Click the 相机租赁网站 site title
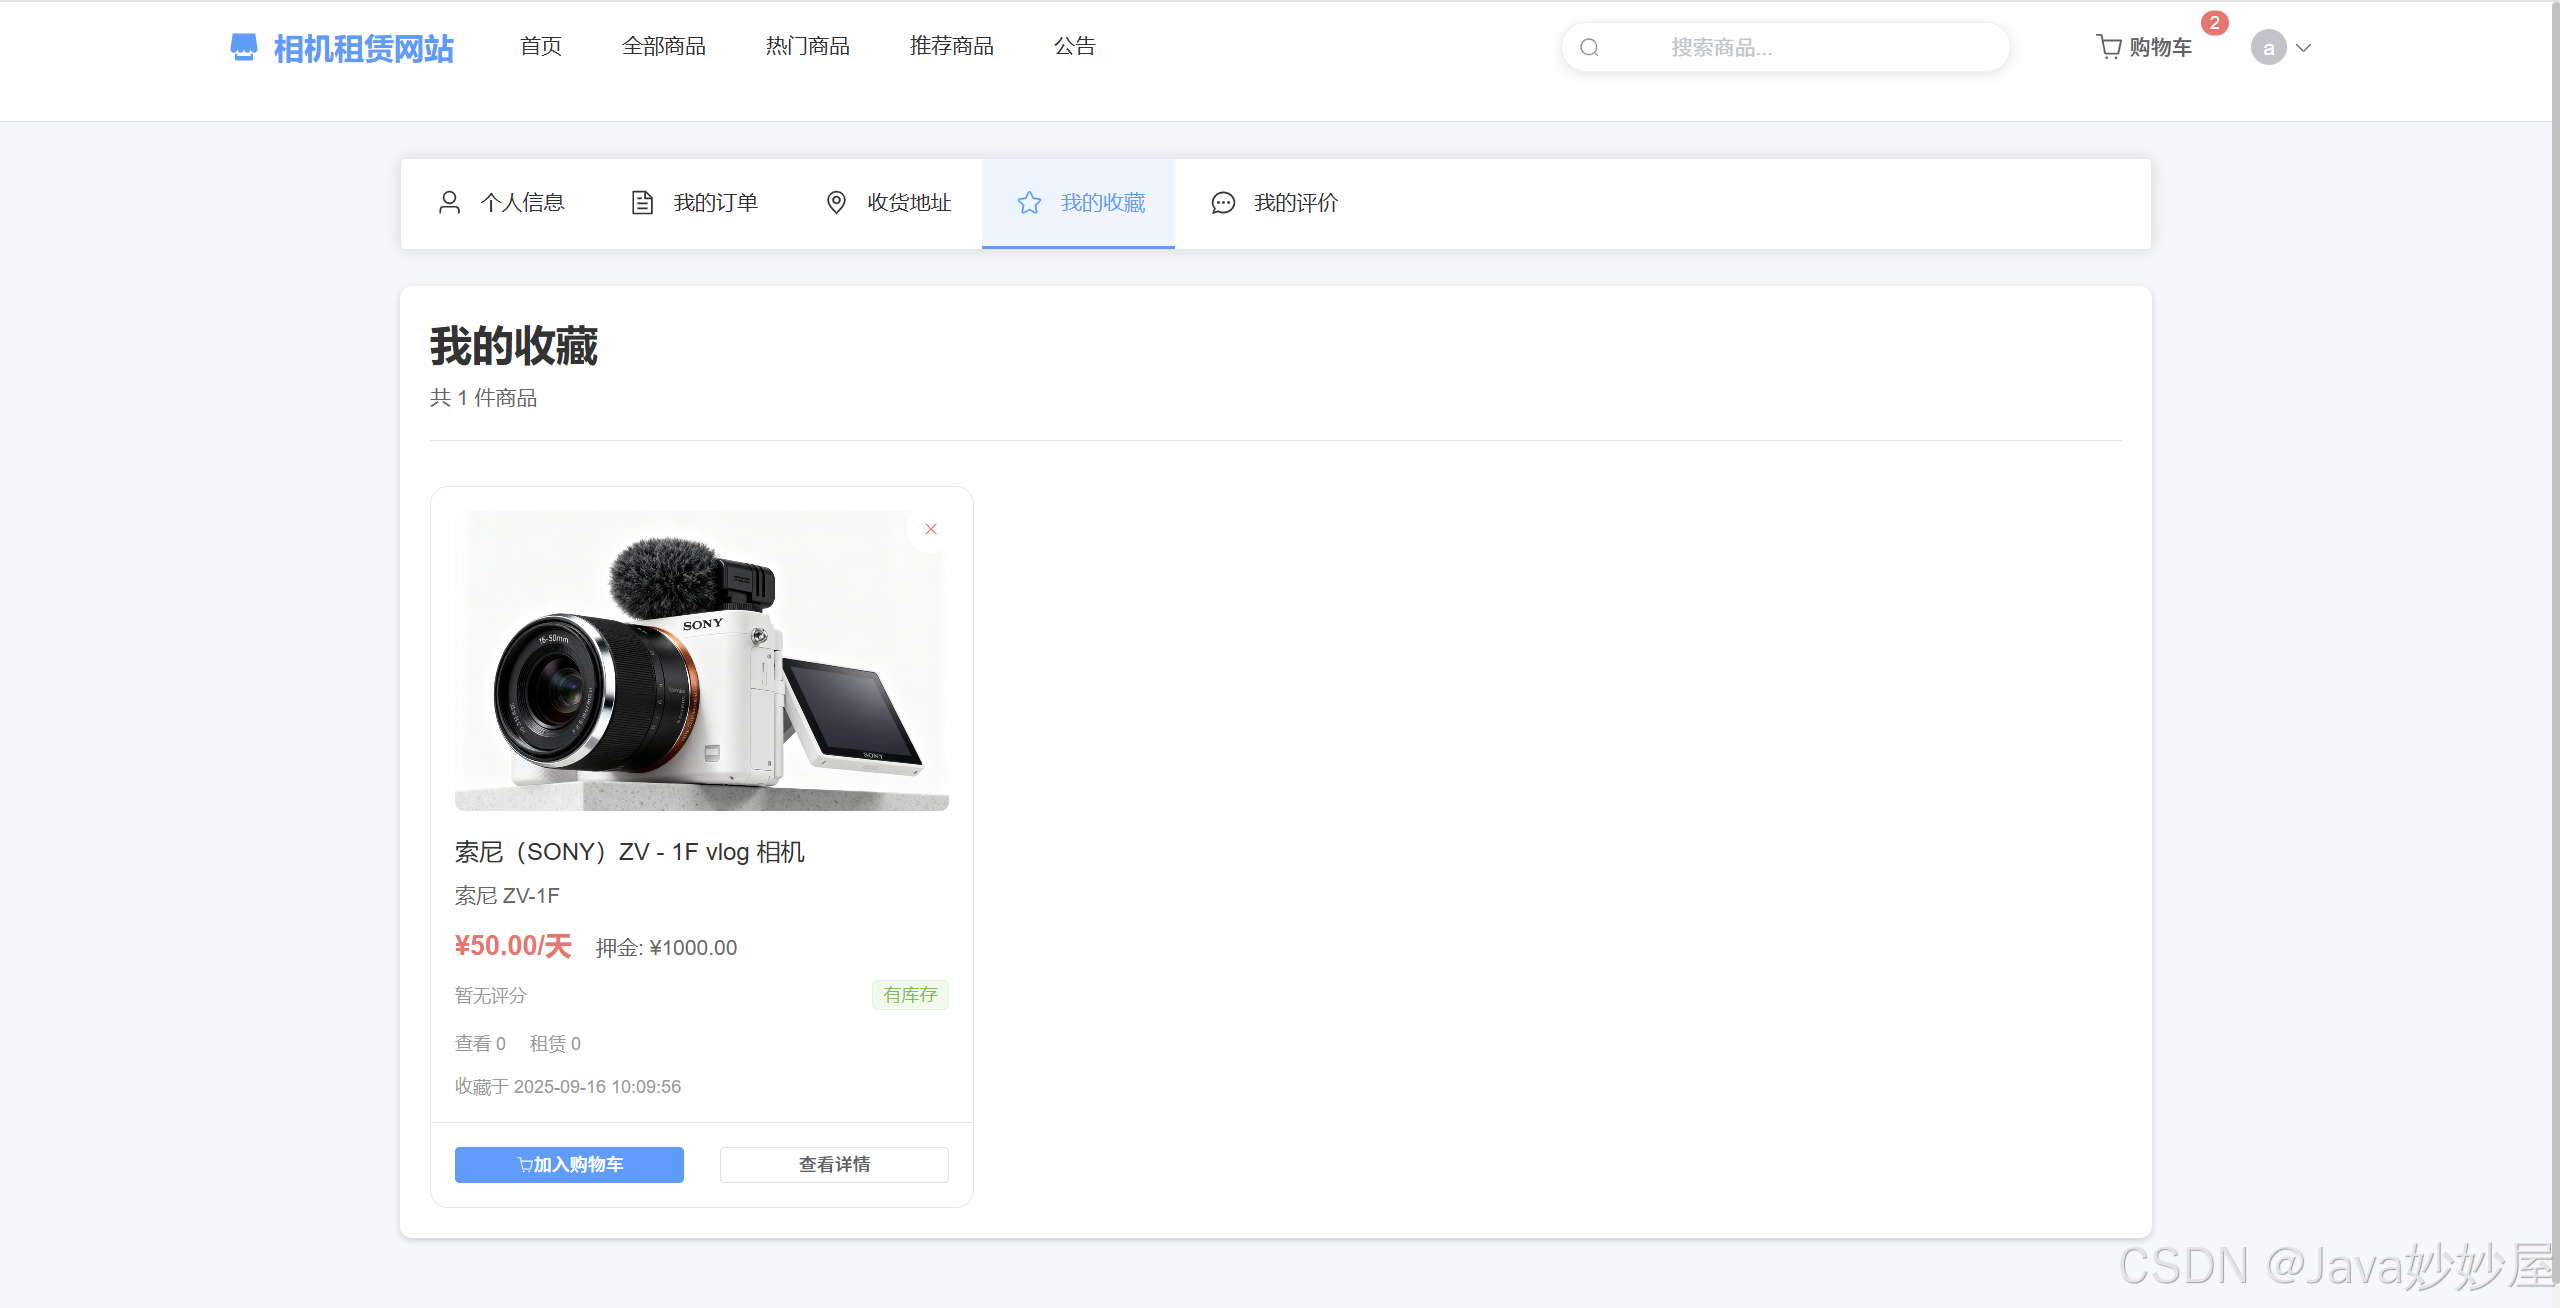Viewport: 2560px width, 1308px height. pos(364,48)
